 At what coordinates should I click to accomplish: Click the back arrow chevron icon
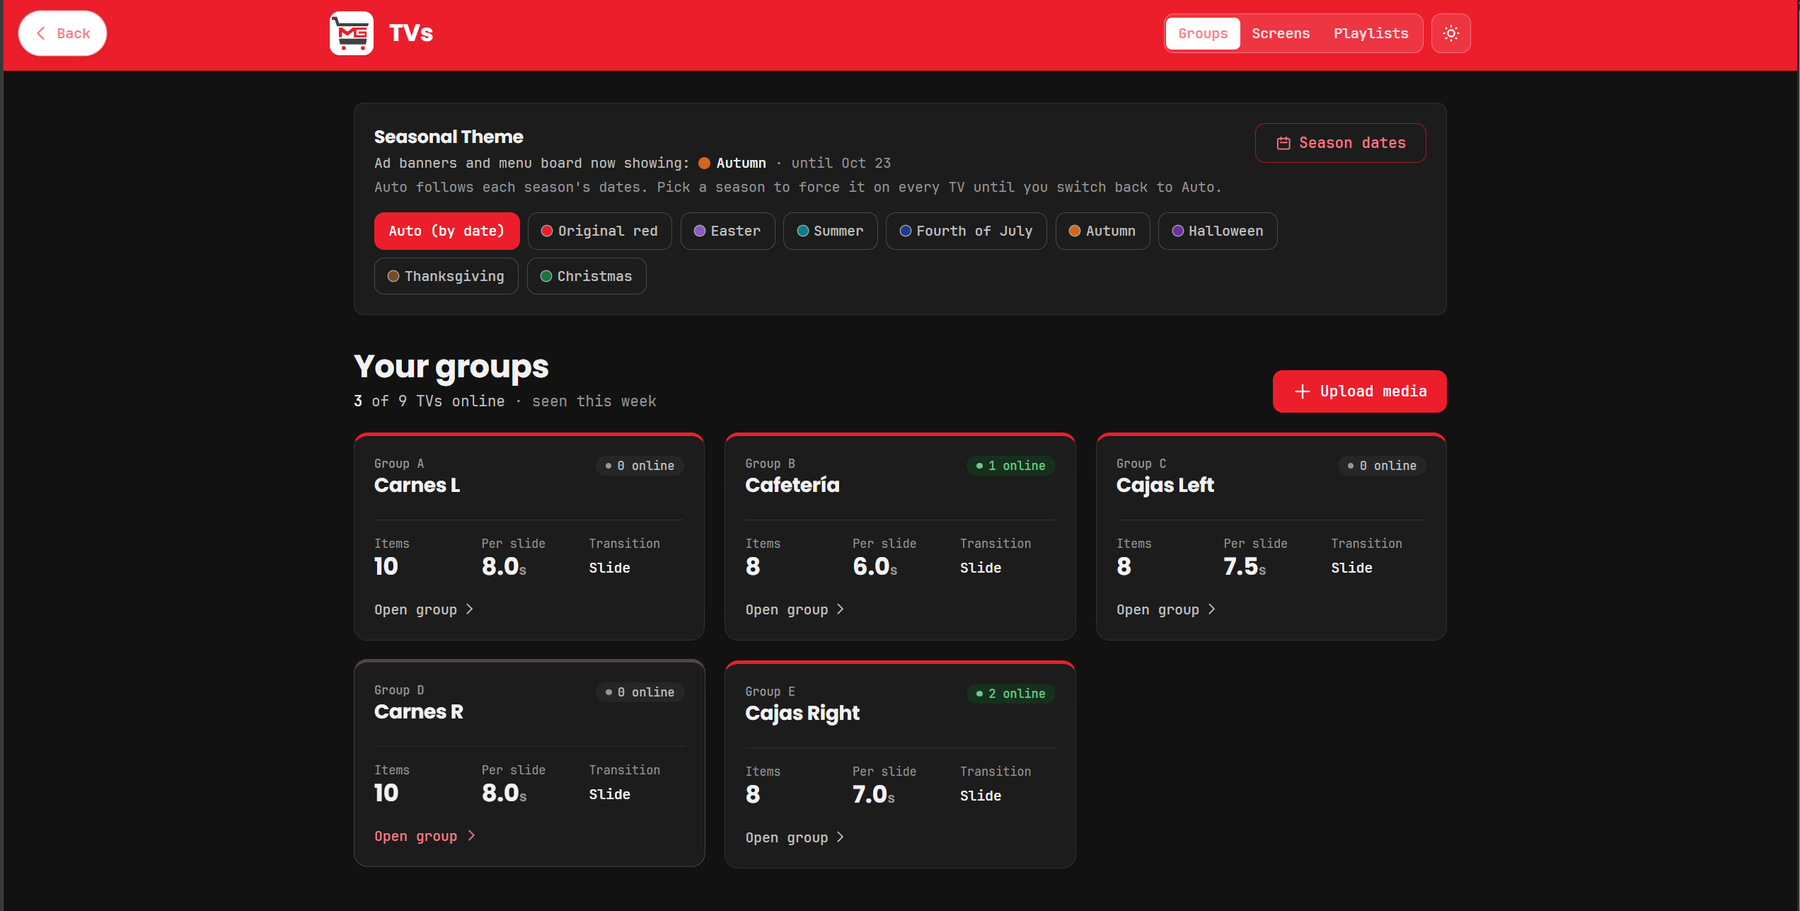(41, 33)
